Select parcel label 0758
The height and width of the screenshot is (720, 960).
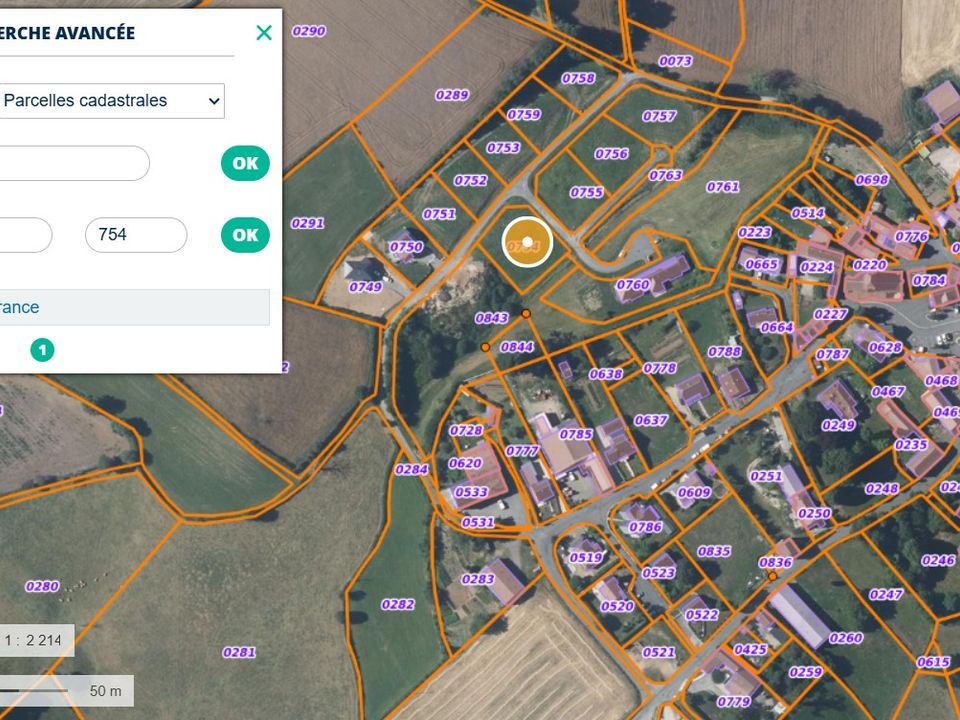click(x=578, y=78)
